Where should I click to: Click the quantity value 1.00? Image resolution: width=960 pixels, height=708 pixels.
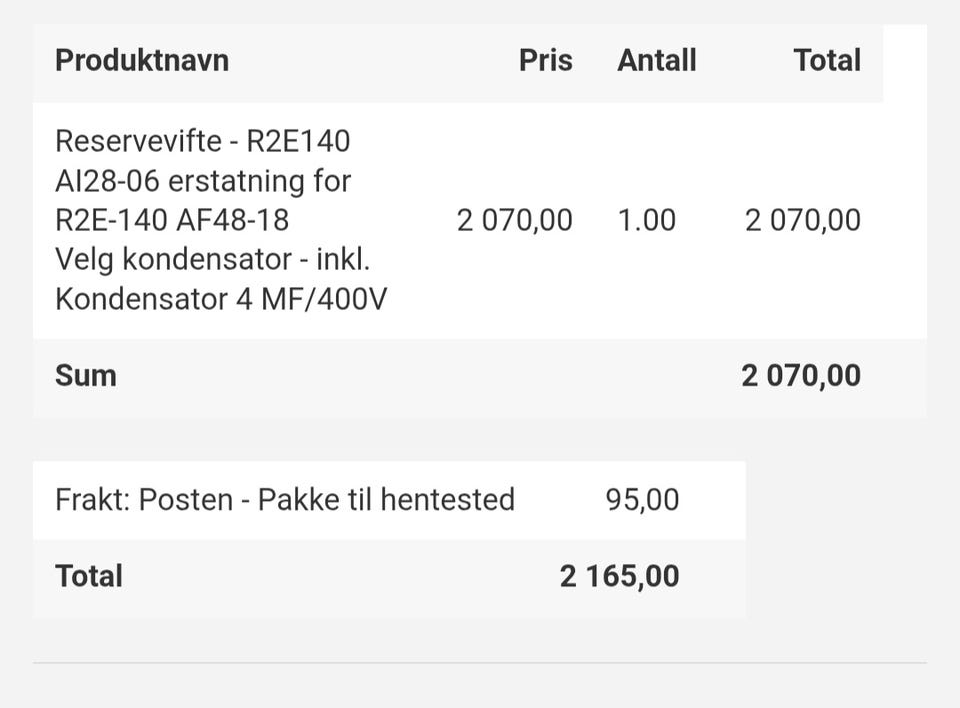pyautogui.click(x=647, y=220)
